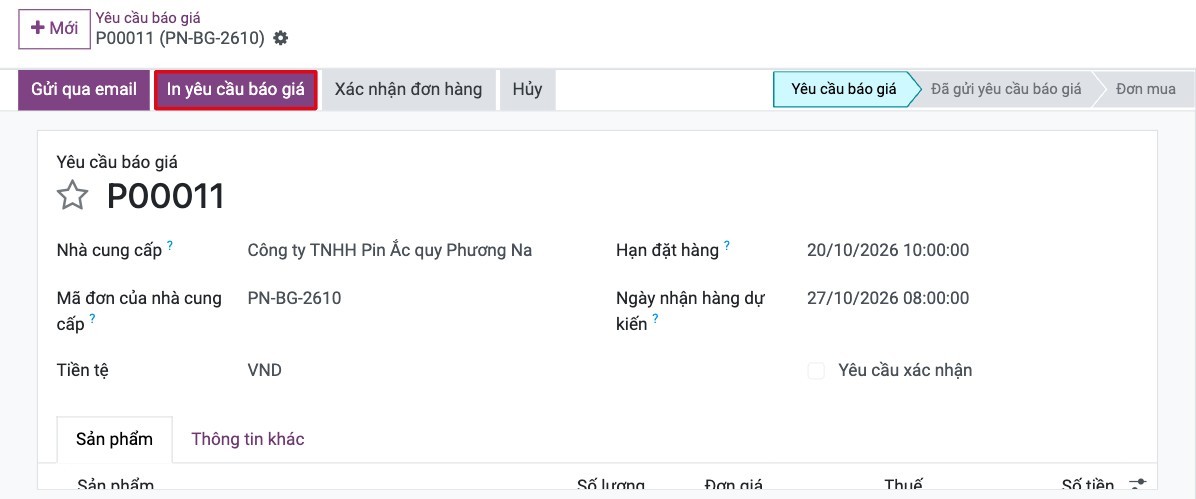
Task: Select the Đơn mua status stage
Action: pos(1146,89)
